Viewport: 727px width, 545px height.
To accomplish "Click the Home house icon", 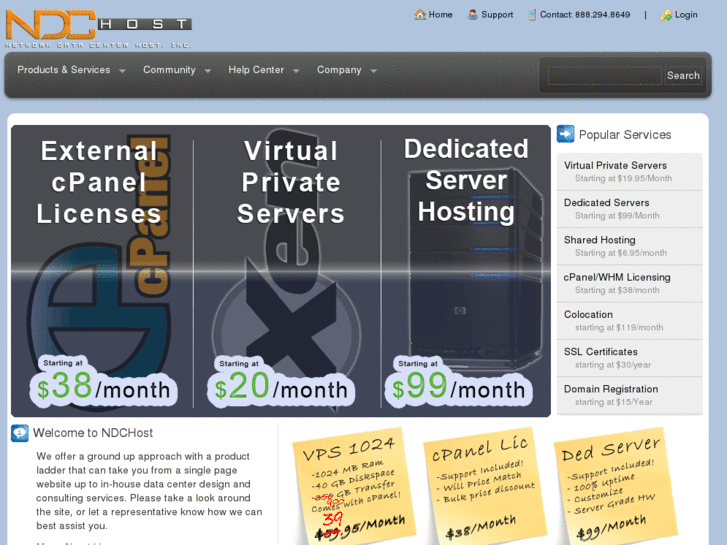I will 420,14.
